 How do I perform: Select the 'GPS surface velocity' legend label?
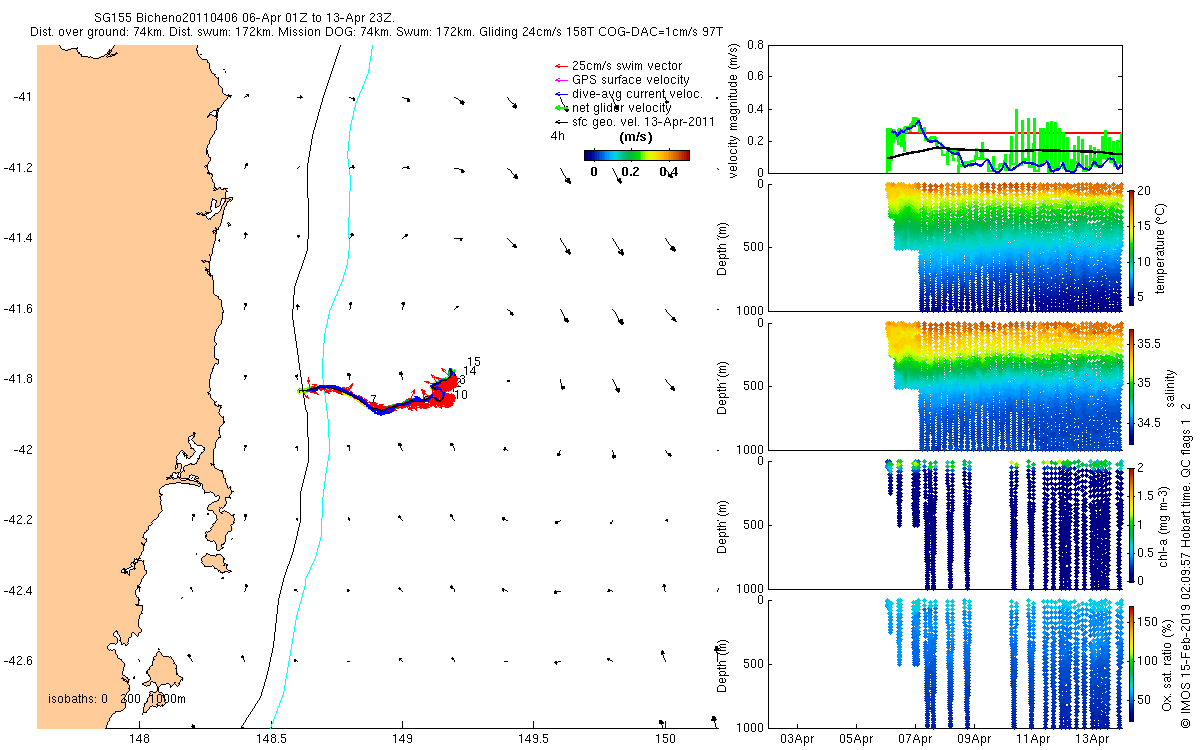(x=630, y=80)
